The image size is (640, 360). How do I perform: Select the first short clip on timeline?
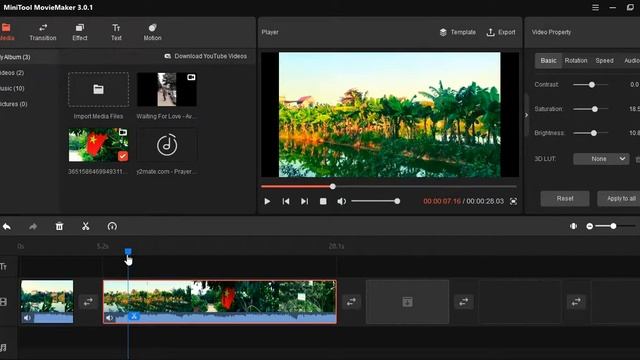point(47,302)
